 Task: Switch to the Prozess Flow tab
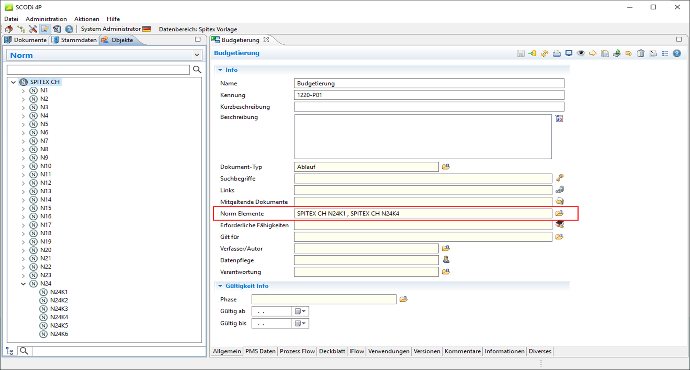297,351
